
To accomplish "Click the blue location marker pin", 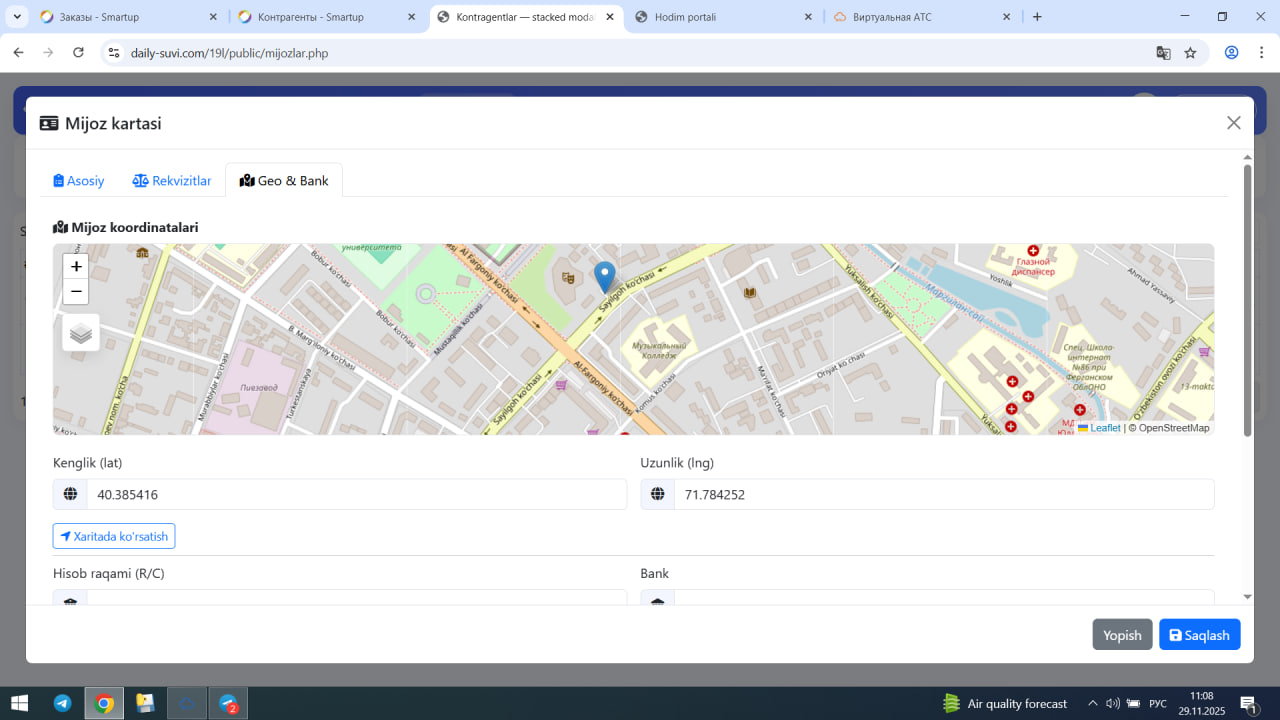I will coord(604,275).
